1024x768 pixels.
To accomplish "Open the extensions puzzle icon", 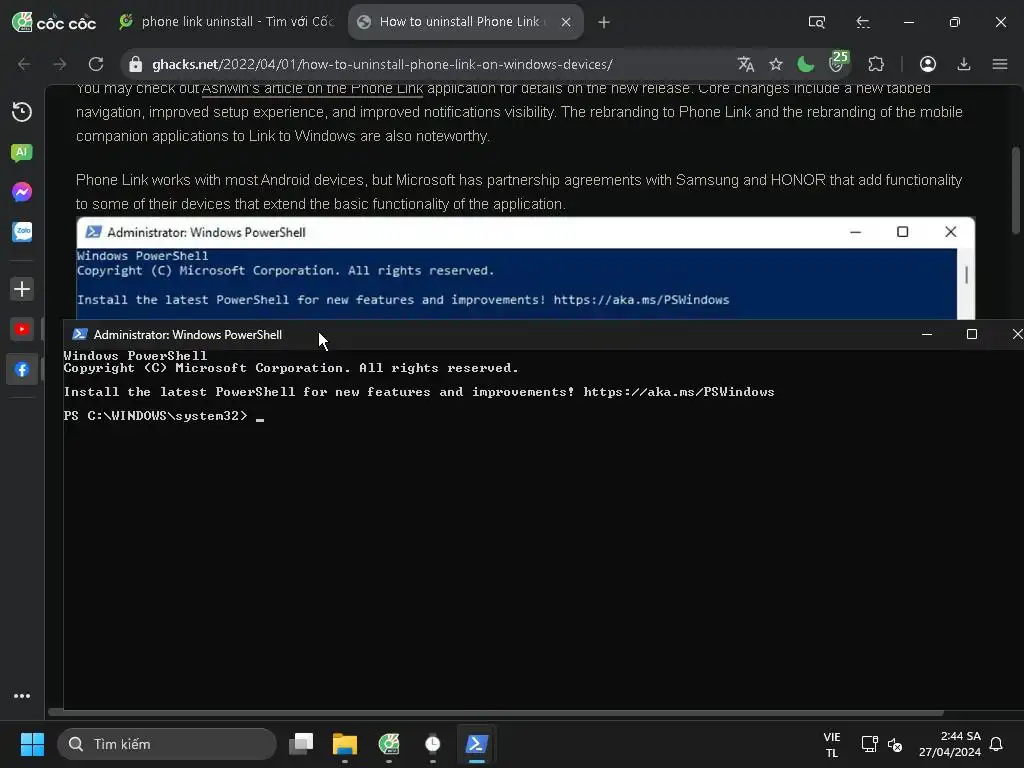I will pyautogui.click(x=876, y=64).
